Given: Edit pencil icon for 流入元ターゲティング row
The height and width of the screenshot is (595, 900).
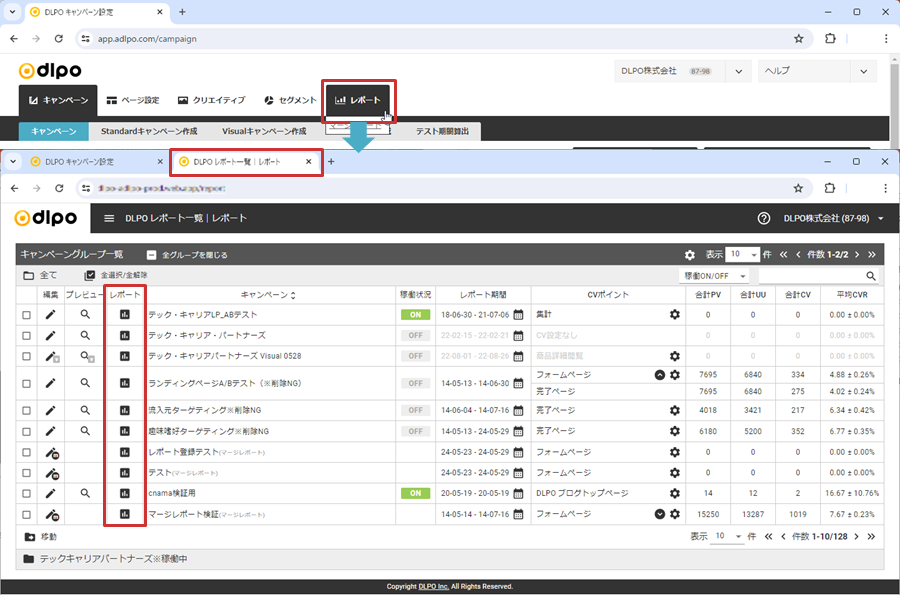Looking at the screenshot, I should 51,410.
